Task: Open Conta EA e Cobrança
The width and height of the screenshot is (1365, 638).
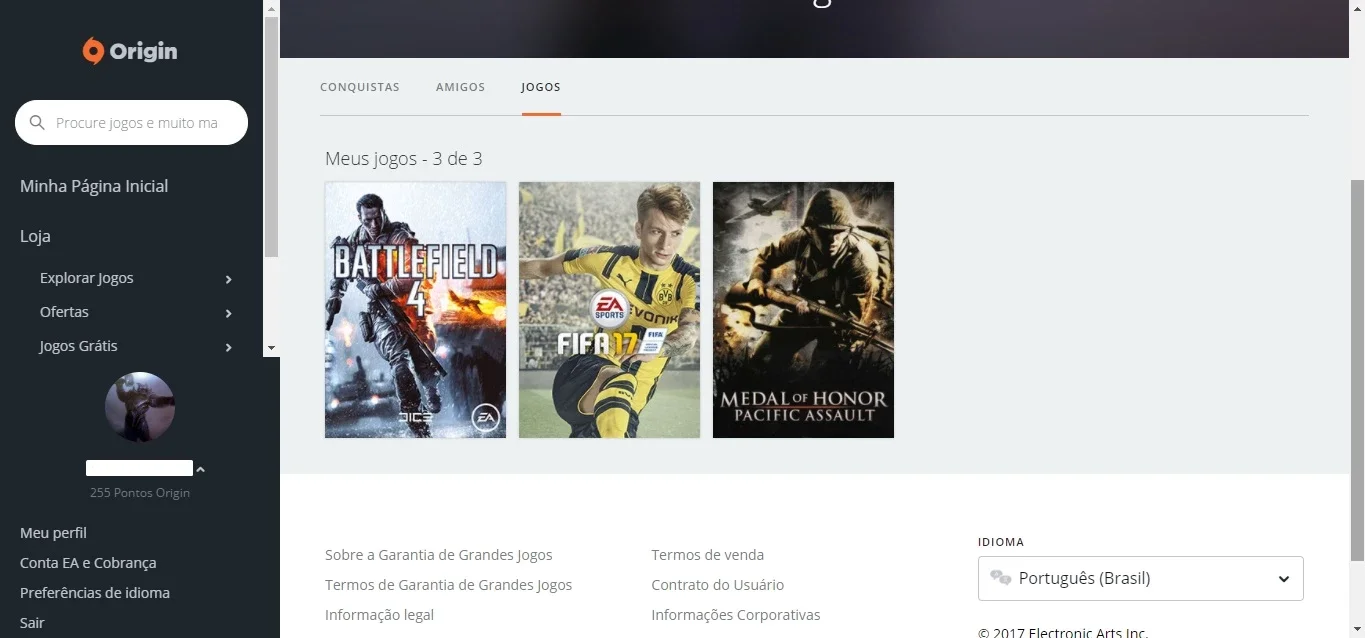Action: (88, 563)
